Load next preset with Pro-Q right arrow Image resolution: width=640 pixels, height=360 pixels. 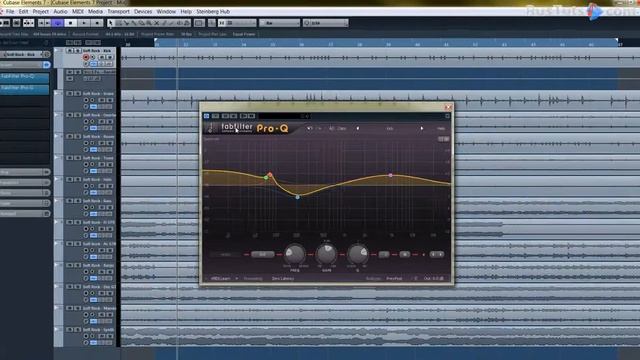(x=422, y=129)
